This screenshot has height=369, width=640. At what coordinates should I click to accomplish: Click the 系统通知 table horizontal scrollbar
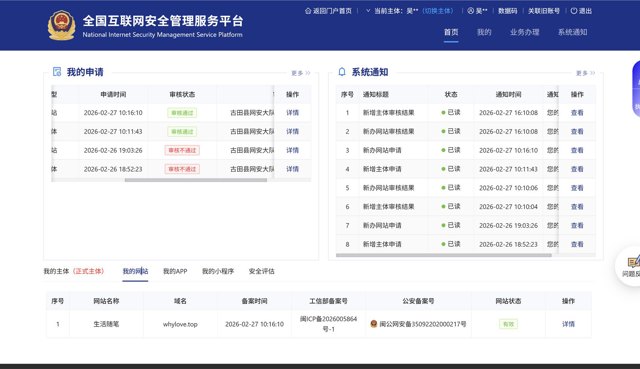(444, 255)
